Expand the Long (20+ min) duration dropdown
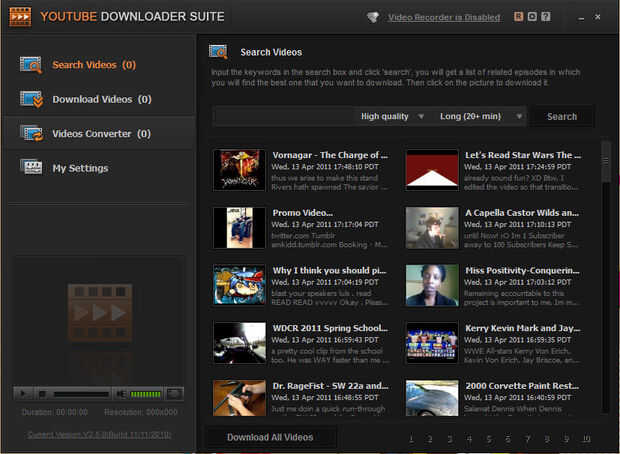 click(x=480, y=116)
